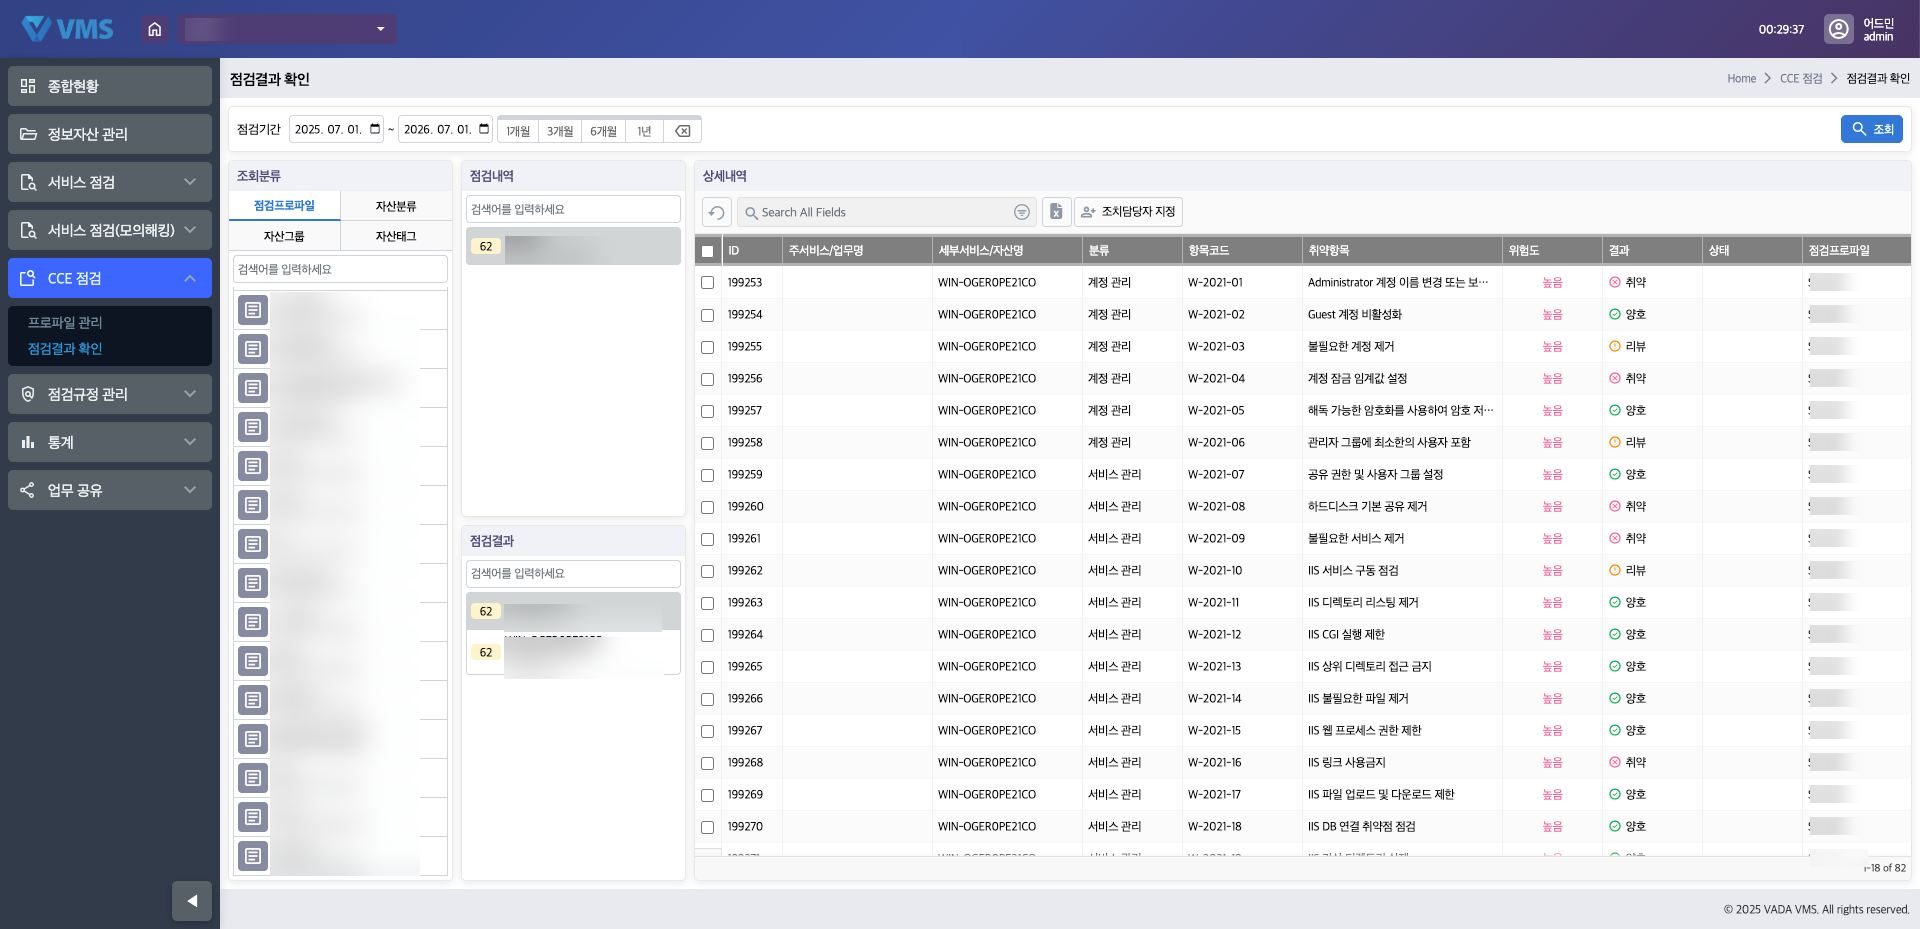Select the 62 item in 점검내역 list
This screenshot has width=1920, height=929.
point(573,246)
